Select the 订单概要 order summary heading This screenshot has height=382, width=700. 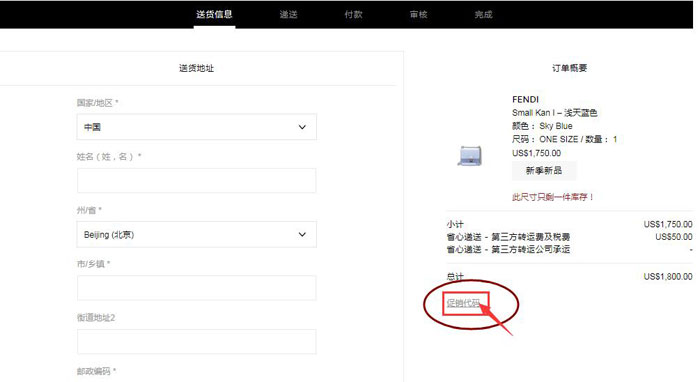click(x=569, y=68)
